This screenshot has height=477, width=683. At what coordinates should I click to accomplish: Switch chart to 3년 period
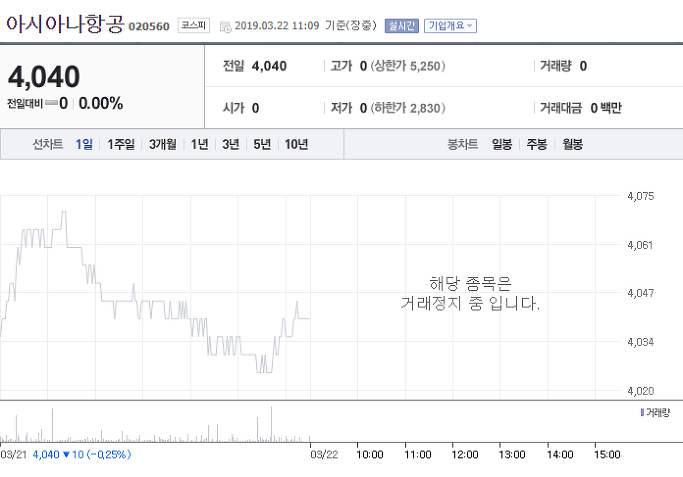tap(231, 144)
